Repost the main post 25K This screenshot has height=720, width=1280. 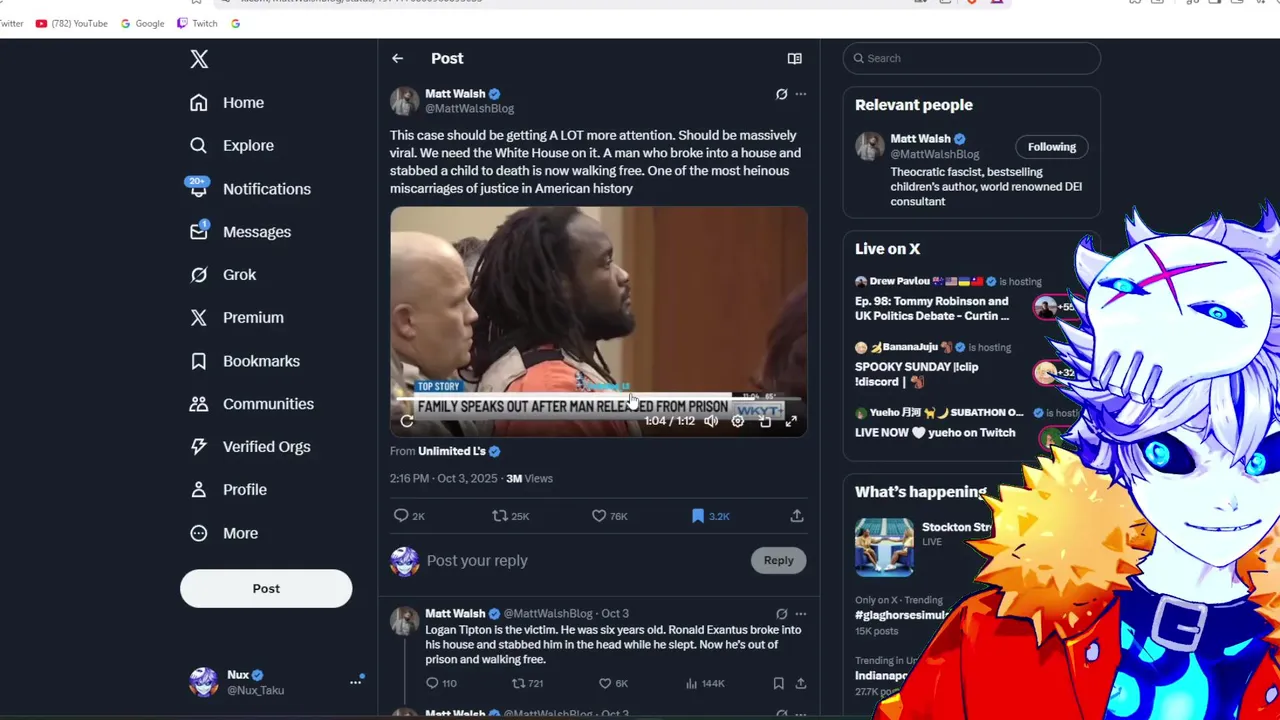click(x=510, y=516)
